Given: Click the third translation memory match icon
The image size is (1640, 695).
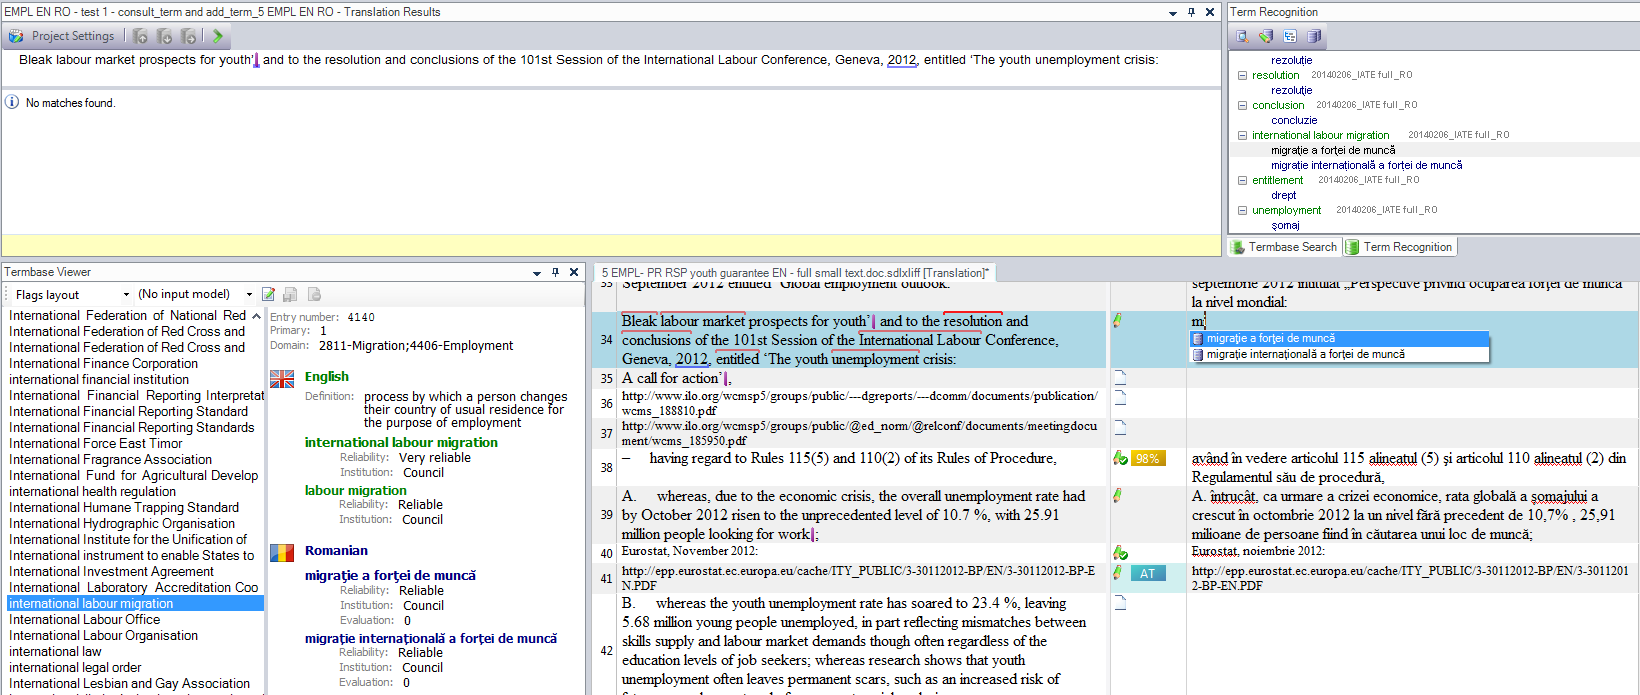Looking at the screenshot, I should pyautogui.click(x=189, y=36).
